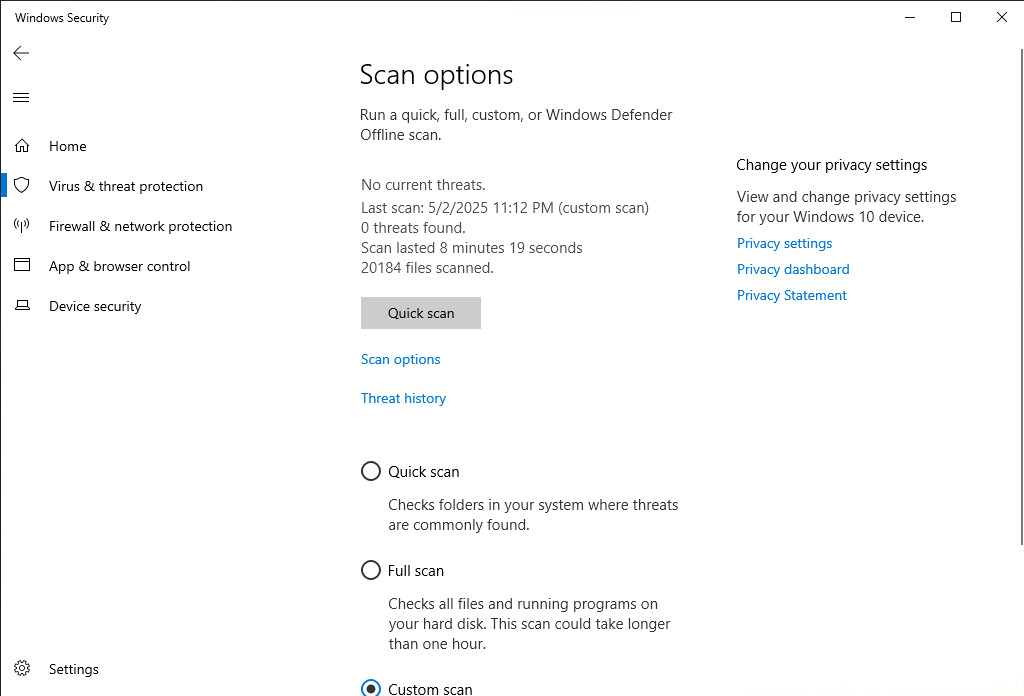1024x696 pixels.
Task: Open Settings in the sidebar
Action: (x=74, y=669)
